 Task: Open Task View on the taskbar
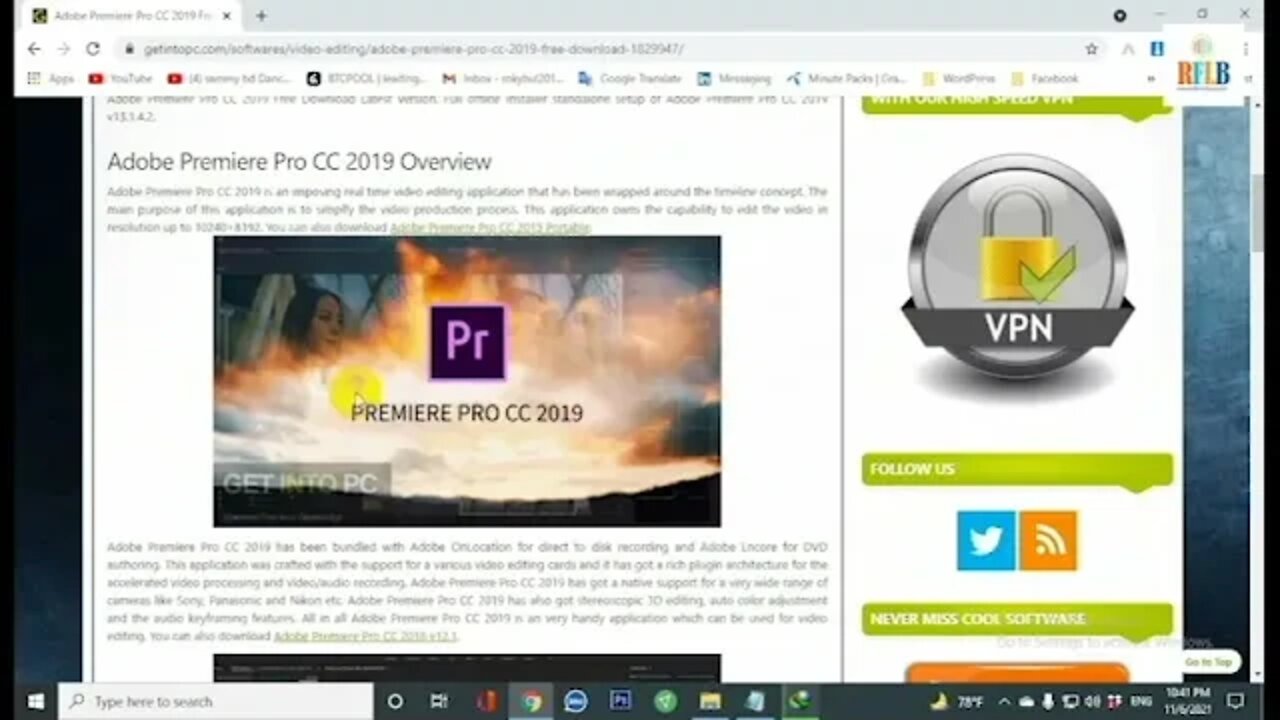point(438,701)
